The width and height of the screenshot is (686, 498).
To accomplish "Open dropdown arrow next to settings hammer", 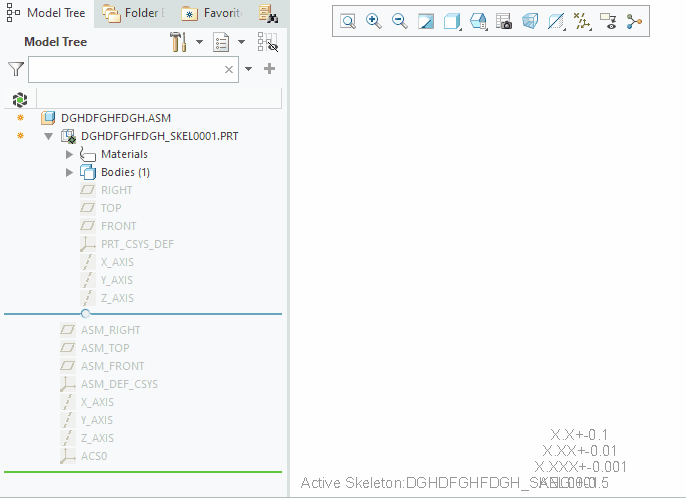I will [200, 42].
